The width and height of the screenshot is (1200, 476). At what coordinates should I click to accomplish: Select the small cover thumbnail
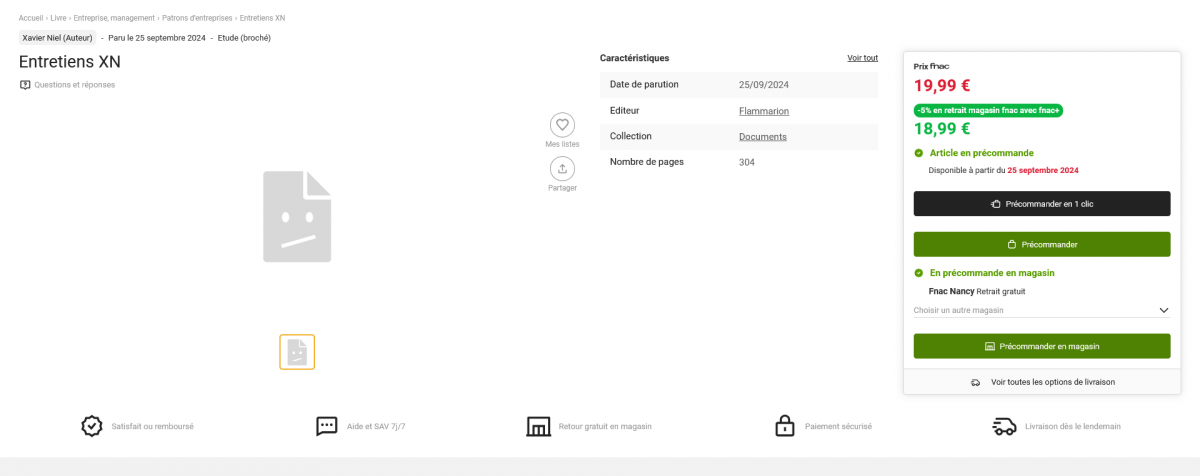point(297,352)
